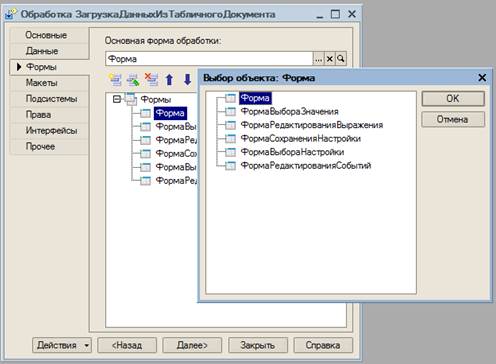Screen dimensions: 496x364
Task: Click Формы root folder icon in tree
Action: 130,99
